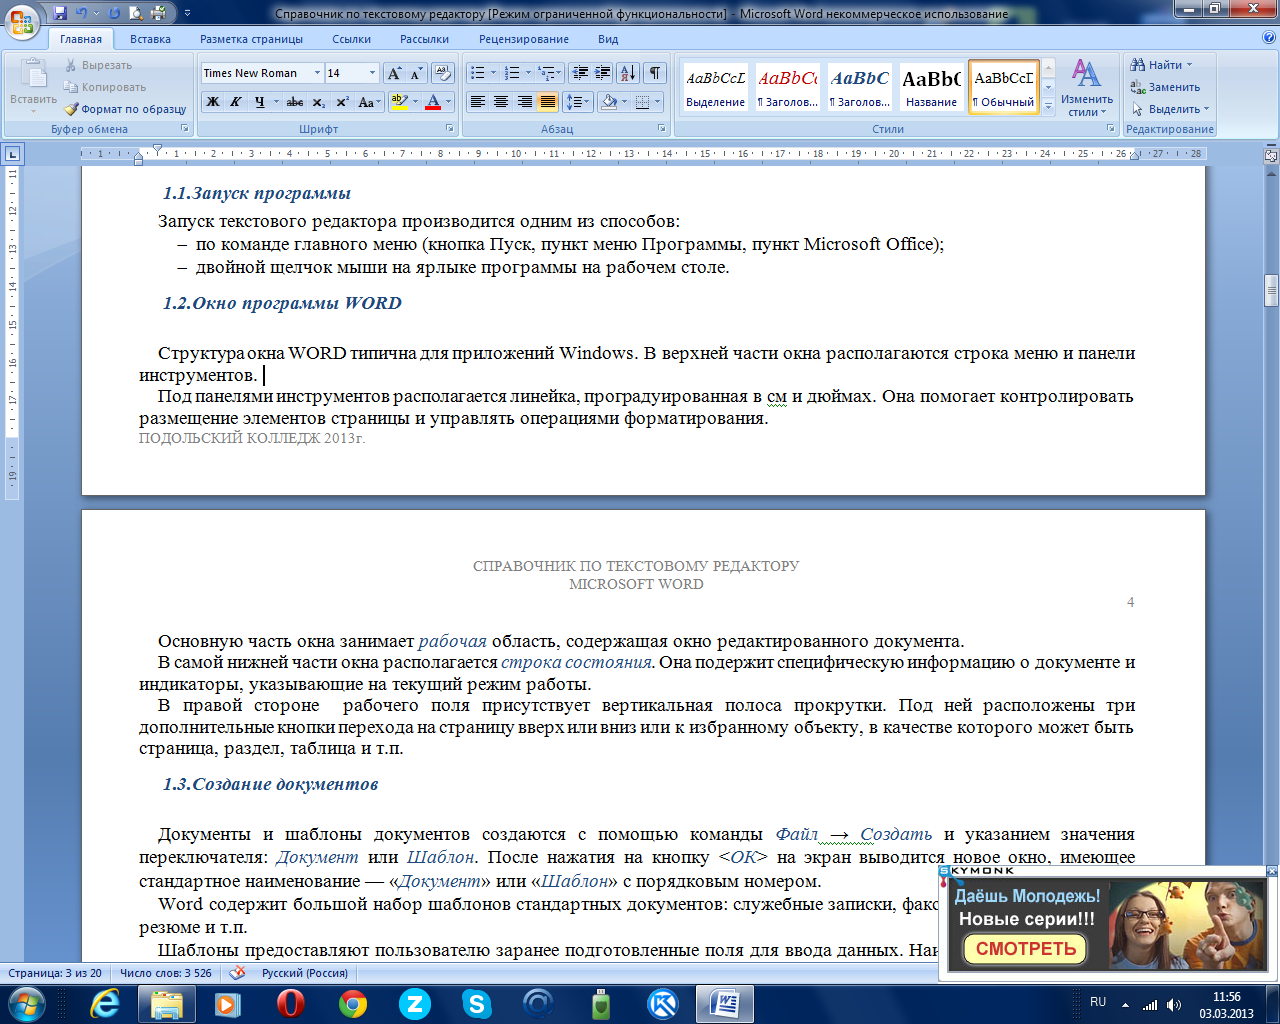Open the Times New Roman font dropdown
The height and width of the screenshot is (1024, 1280).
[x=318, y=73]
